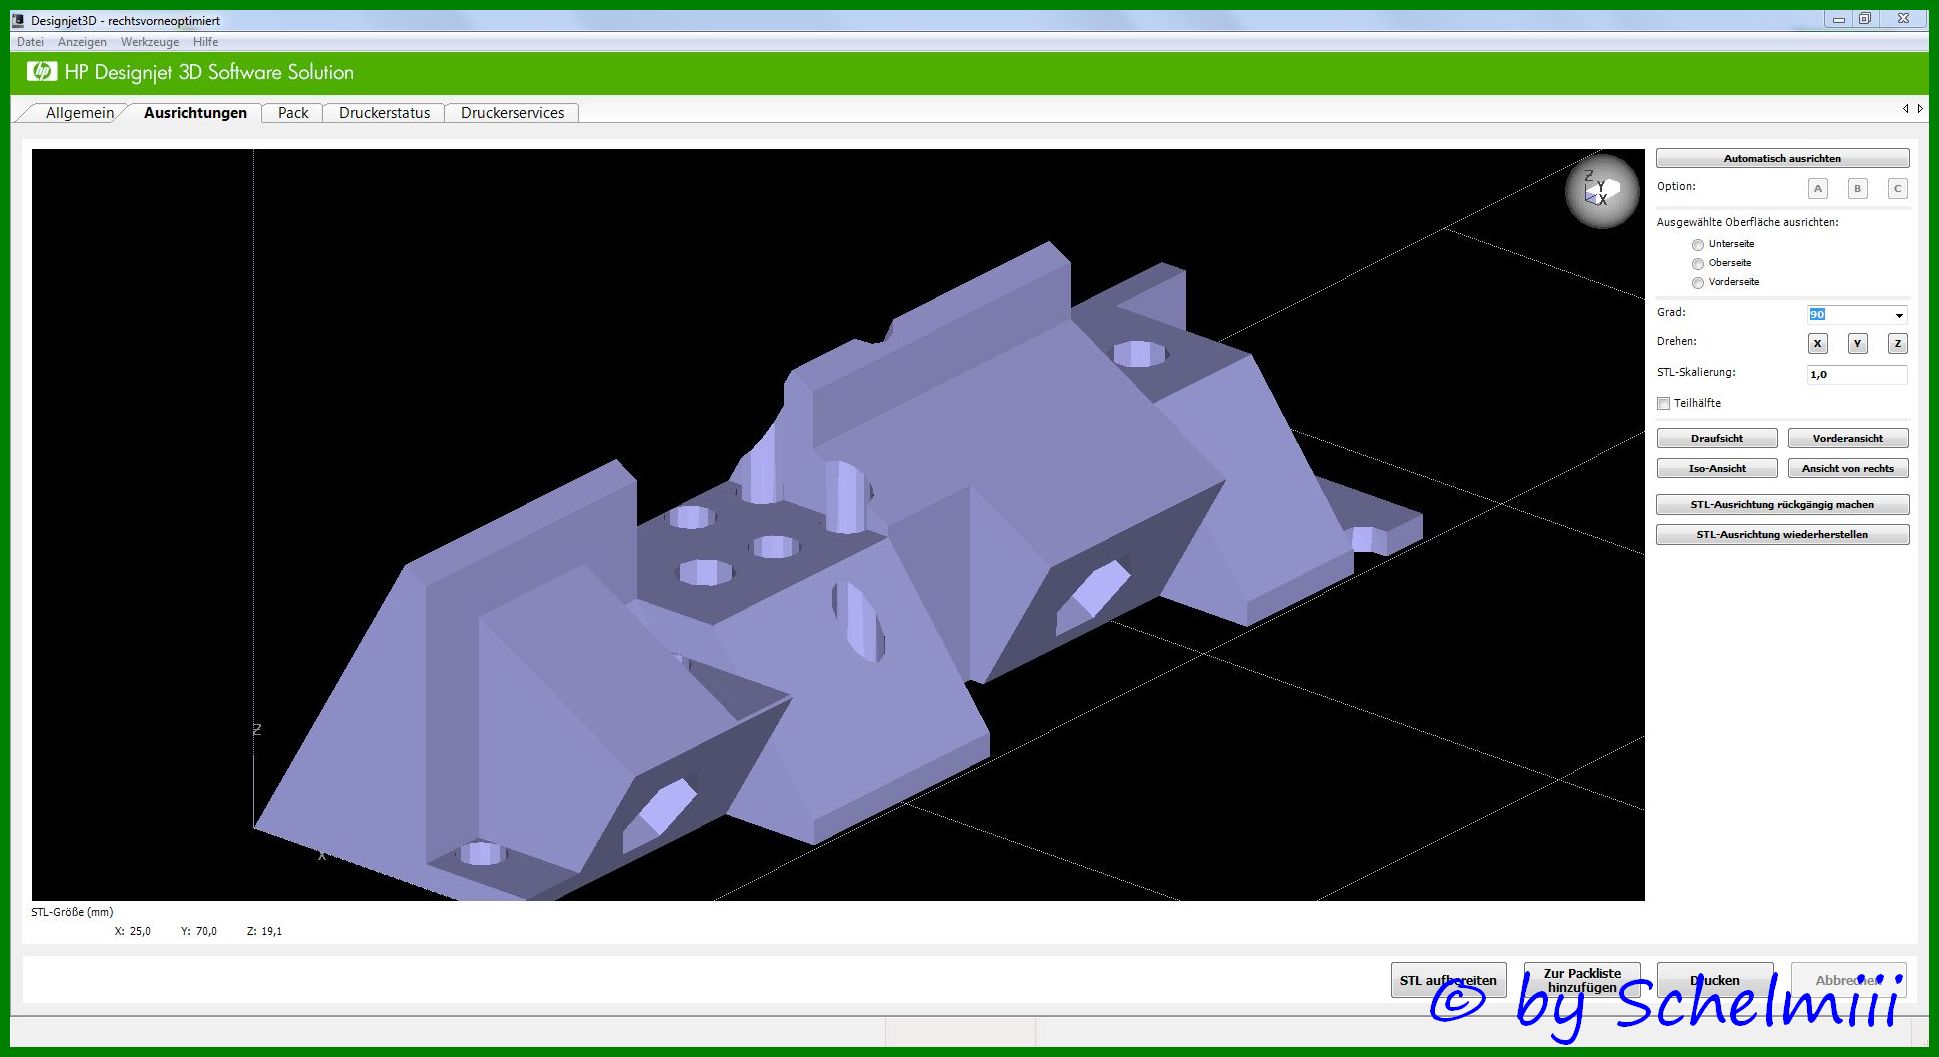1939x1057 pixels.
Task: Switch to Ansicht von rechts view
Action: click(1847, 468)
